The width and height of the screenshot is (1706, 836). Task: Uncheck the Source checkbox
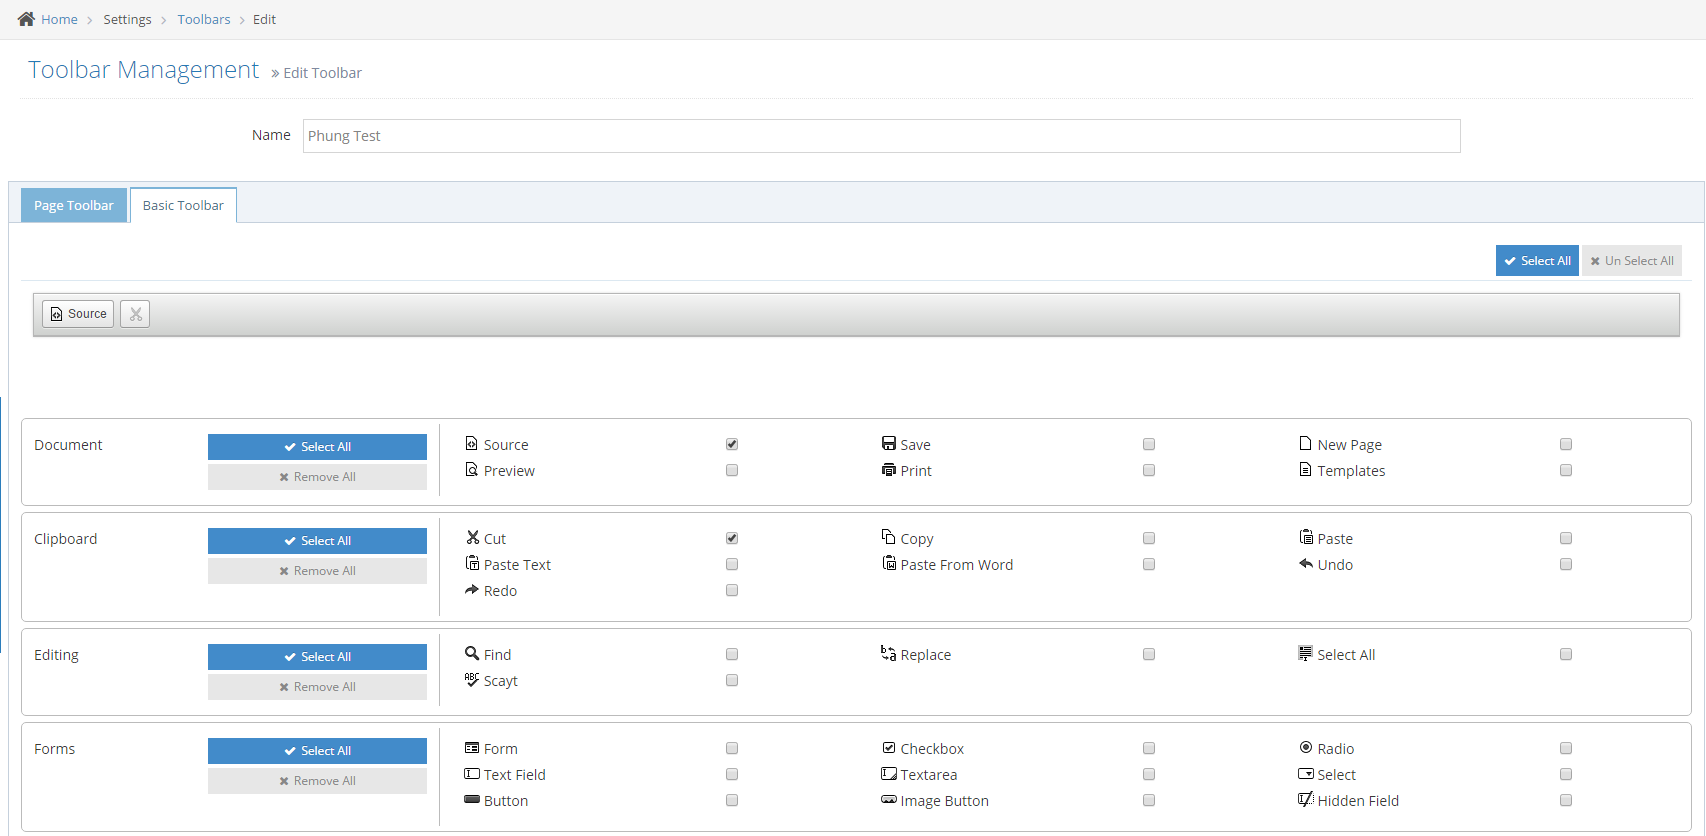(x=732, y=444)
